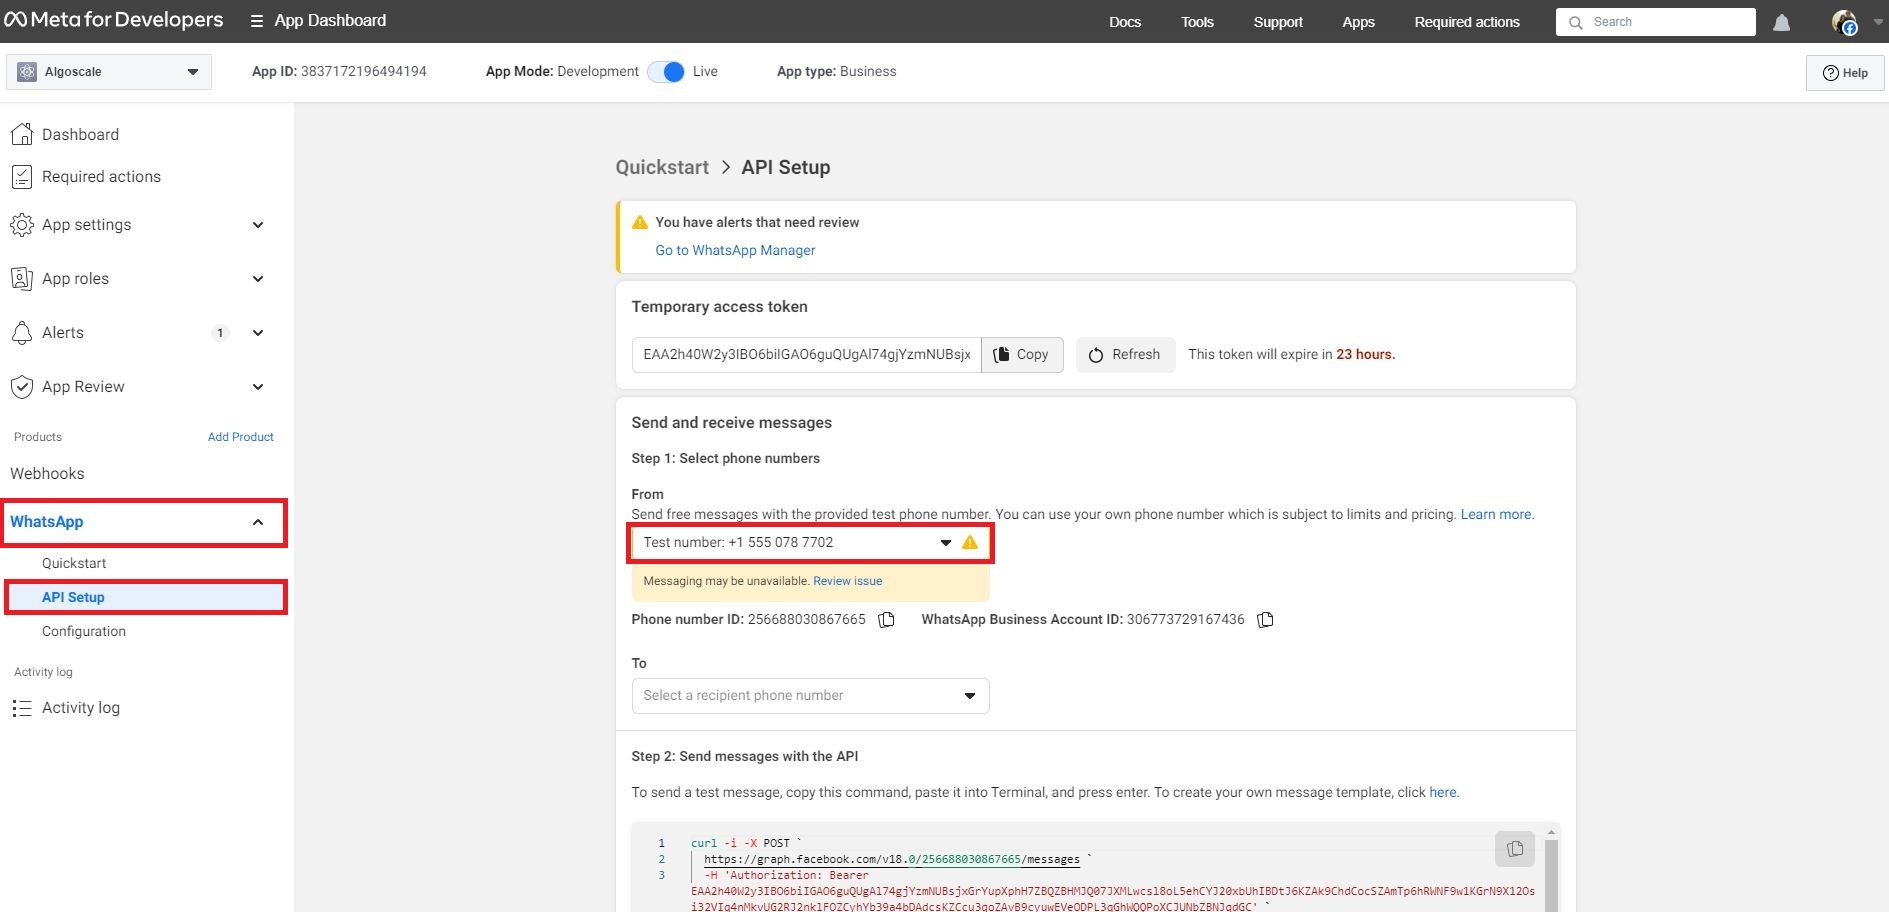Open the Apps menu
The height and width of the screenshot is (912, 1889).
pos(1358,22)
